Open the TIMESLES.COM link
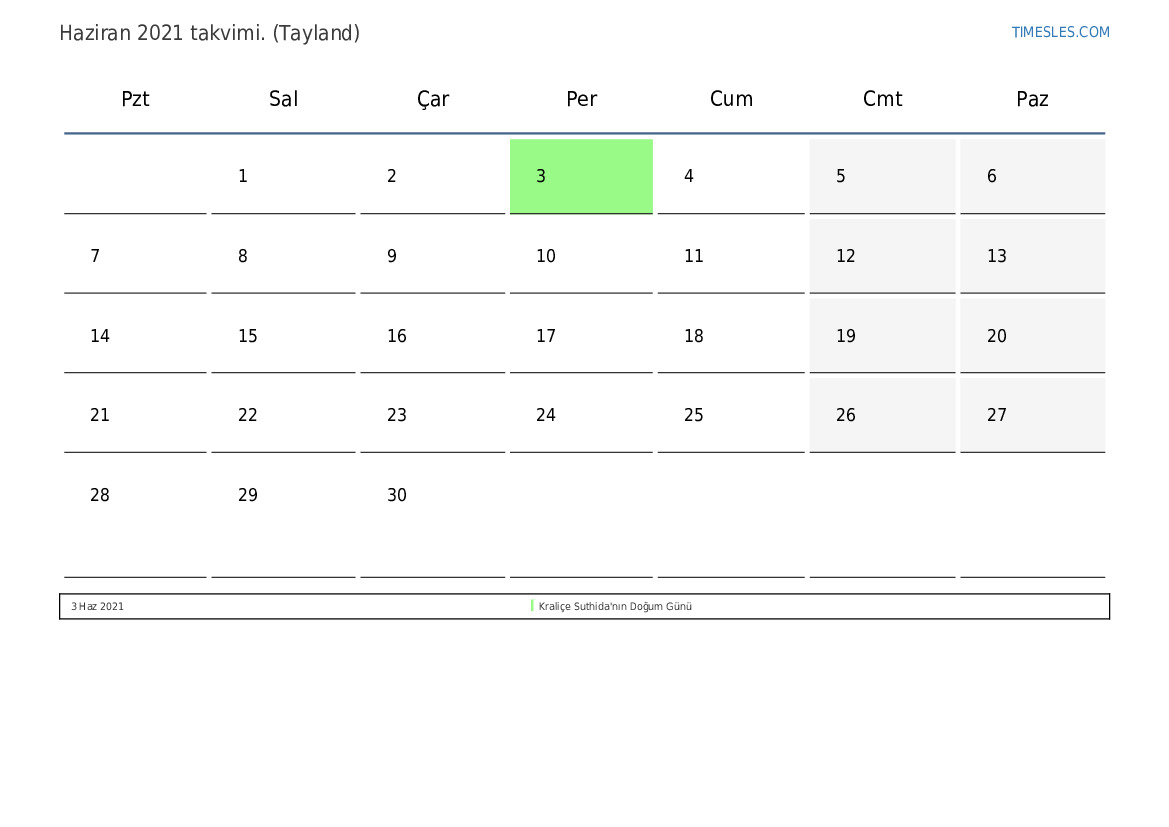The height and width of the screenshot is (827, 1169). click(x=1060, y=32)
